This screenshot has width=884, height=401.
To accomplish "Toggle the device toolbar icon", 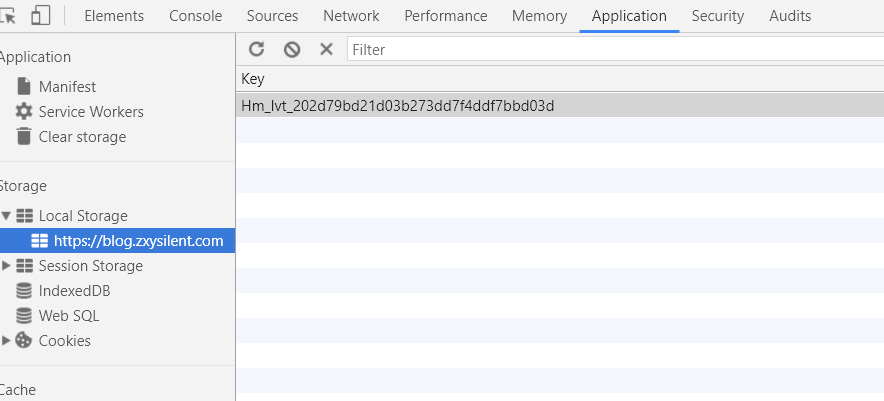I will click(41, 15).
